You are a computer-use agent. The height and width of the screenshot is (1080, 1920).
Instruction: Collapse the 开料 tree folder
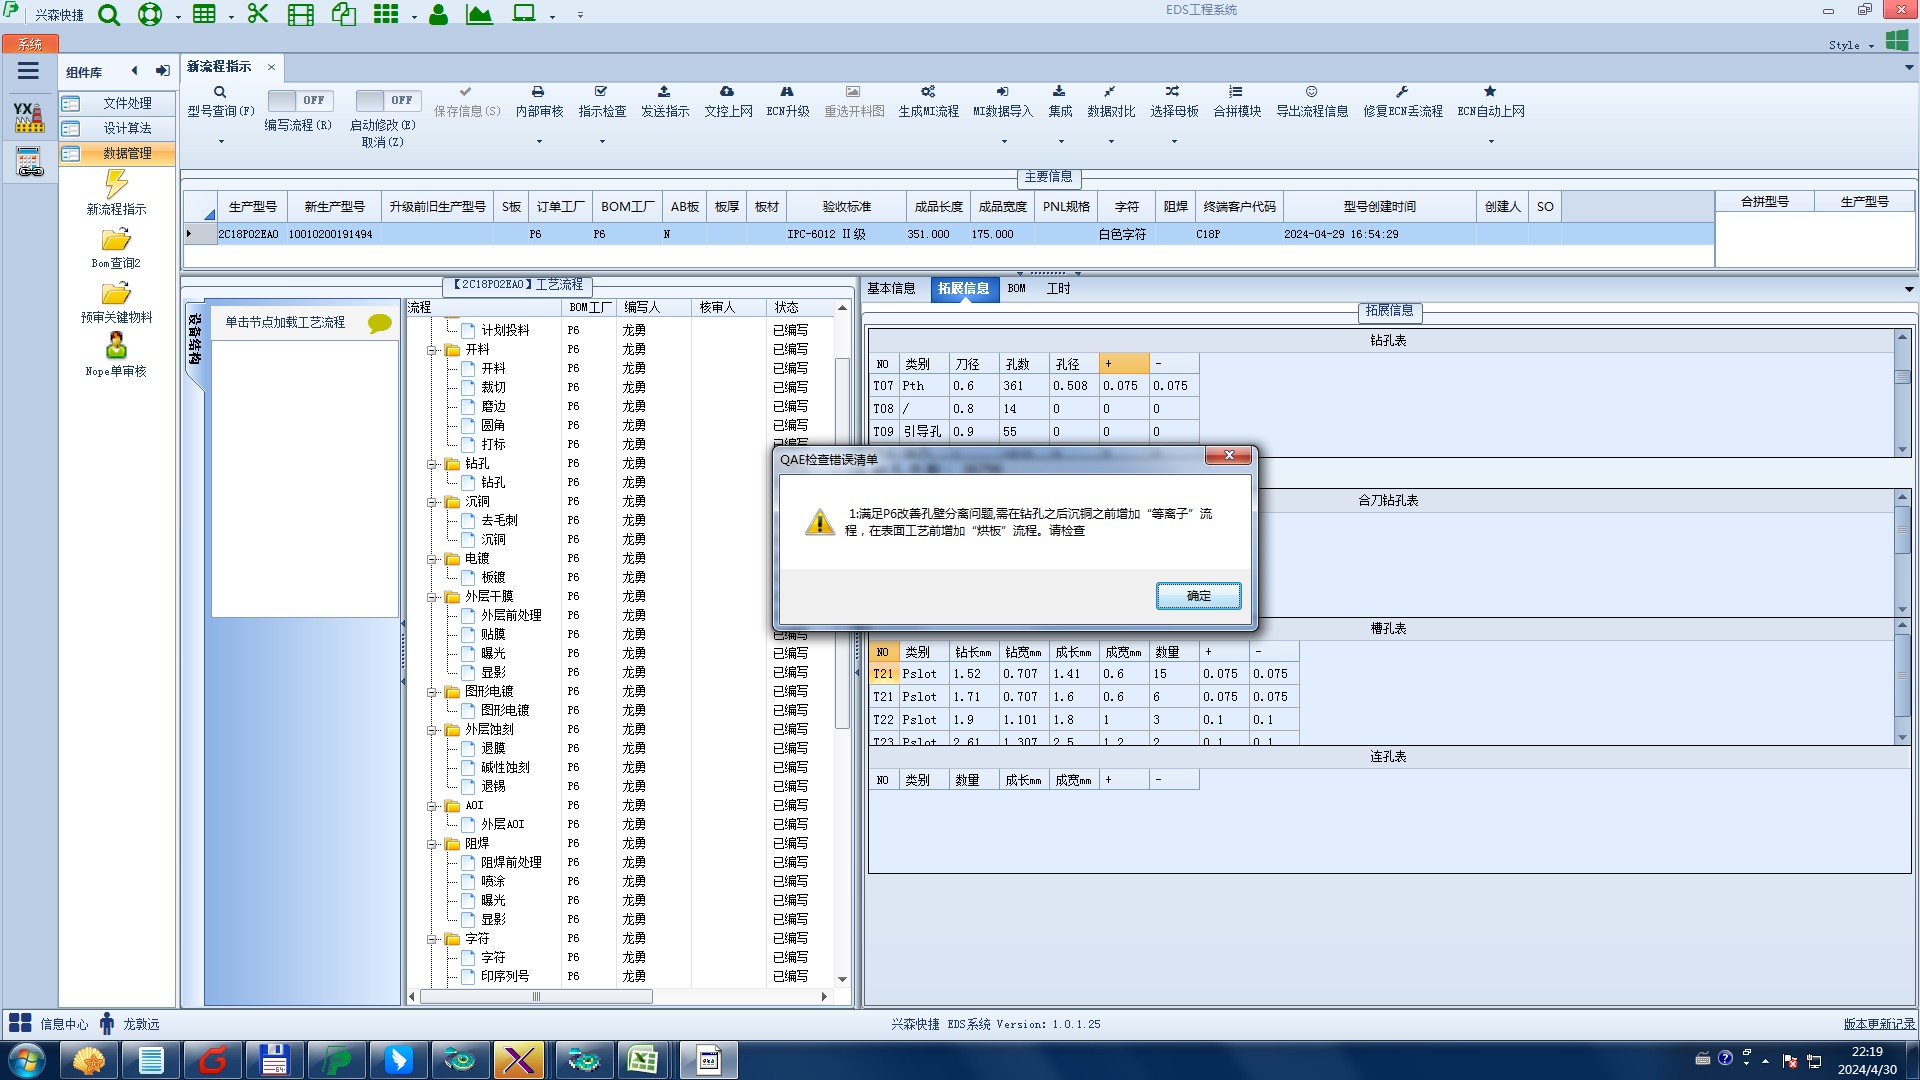coord(432,350)
